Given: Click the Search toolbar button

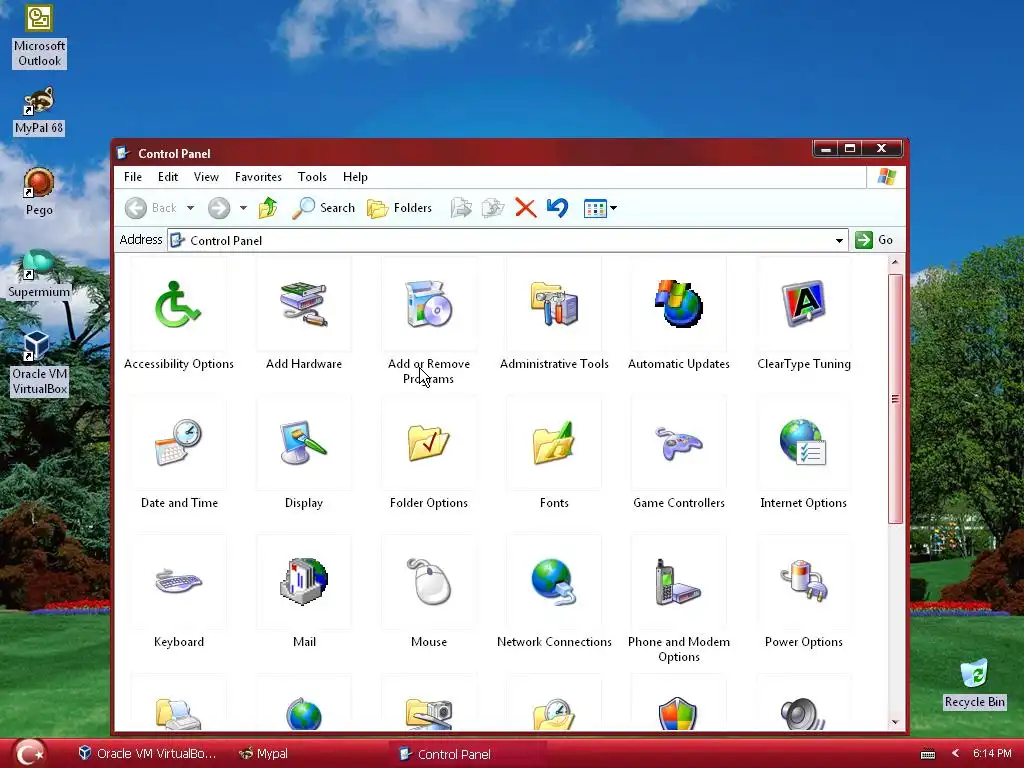Looking at the screenshot, I should coord(323,208).
